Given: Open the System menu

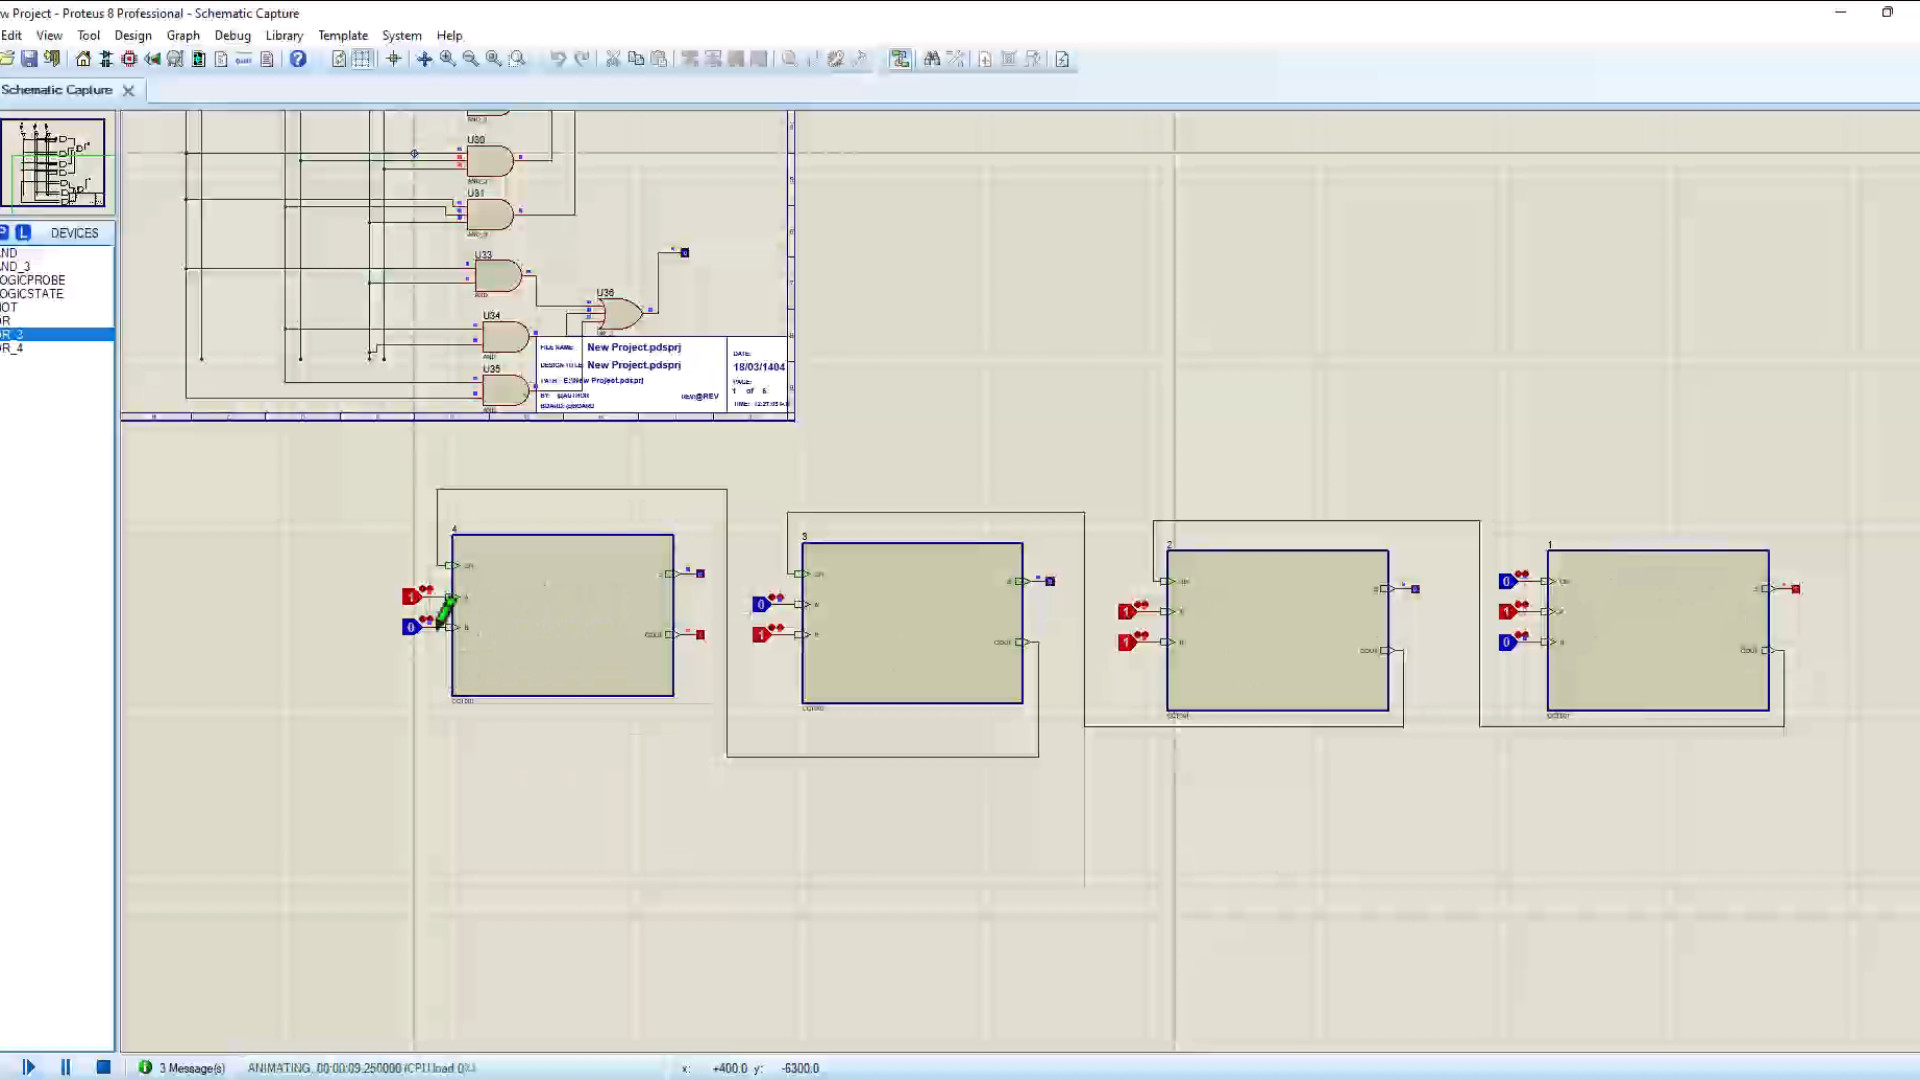Looking at the screenshot, I should pyautogui.click(x=401, y=35).
